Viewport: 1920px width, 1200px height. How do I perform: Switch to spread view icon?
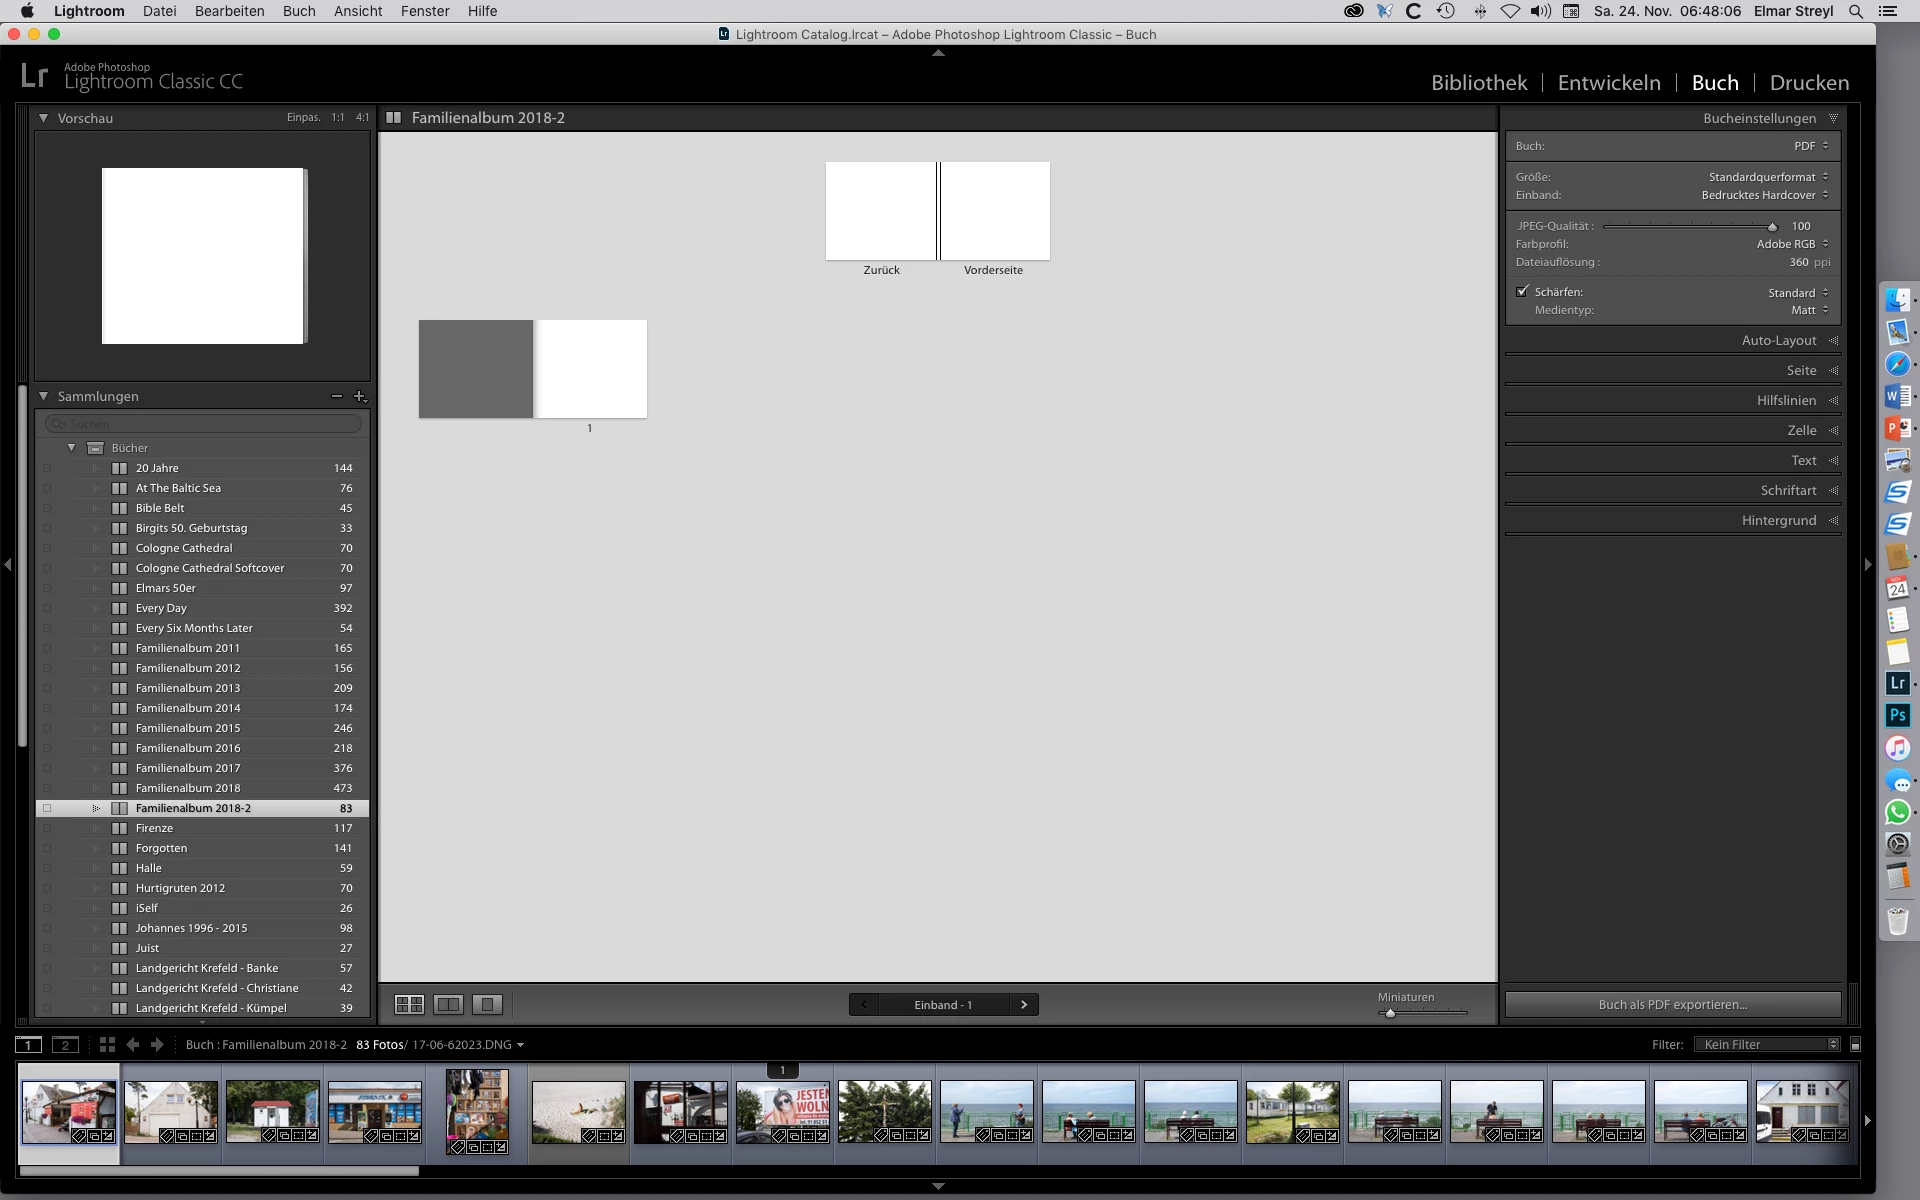448,1004
